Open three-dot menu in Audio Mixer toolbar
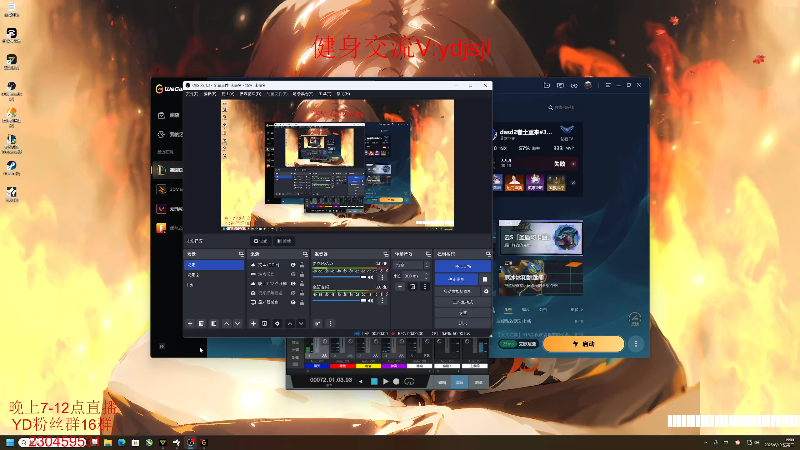Screen dimensions: 800x450 tap(330, 323)
